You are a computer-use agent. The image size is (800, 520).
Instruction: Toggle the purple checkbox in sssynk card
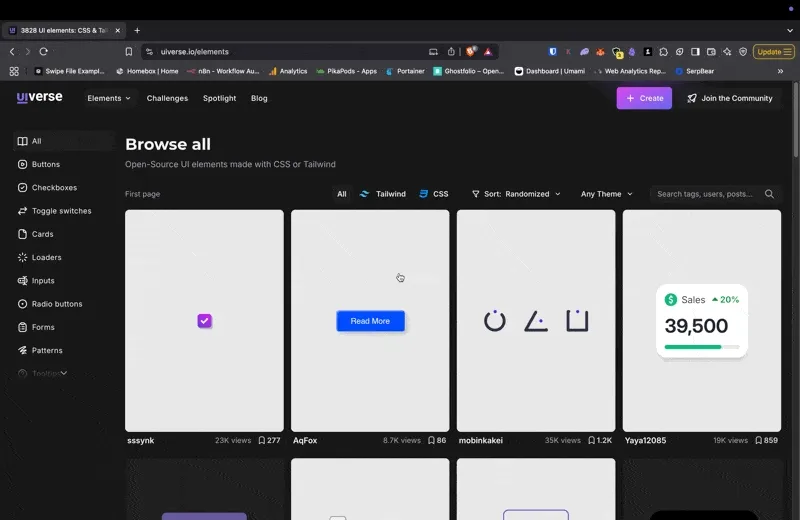click(204, 321)
